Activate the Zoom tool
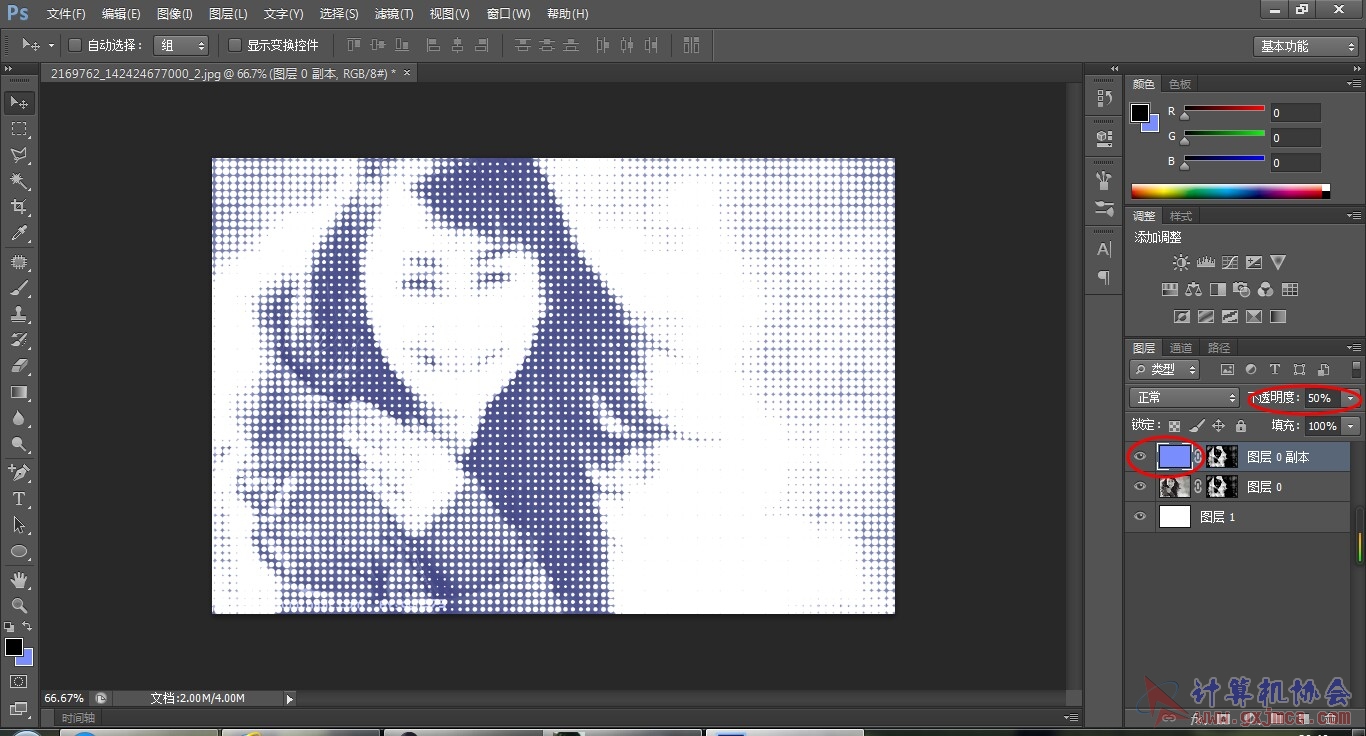Viewport: 1366px width, 736px height. pos(19,606)
